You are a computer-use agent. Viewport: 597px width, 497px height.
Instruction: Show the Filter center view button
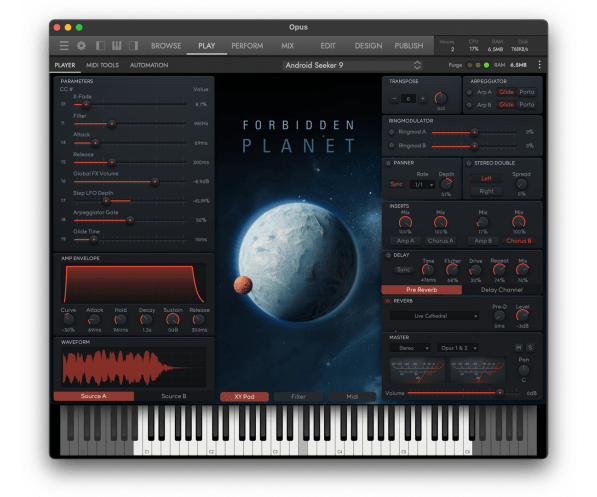click(298, 397)
